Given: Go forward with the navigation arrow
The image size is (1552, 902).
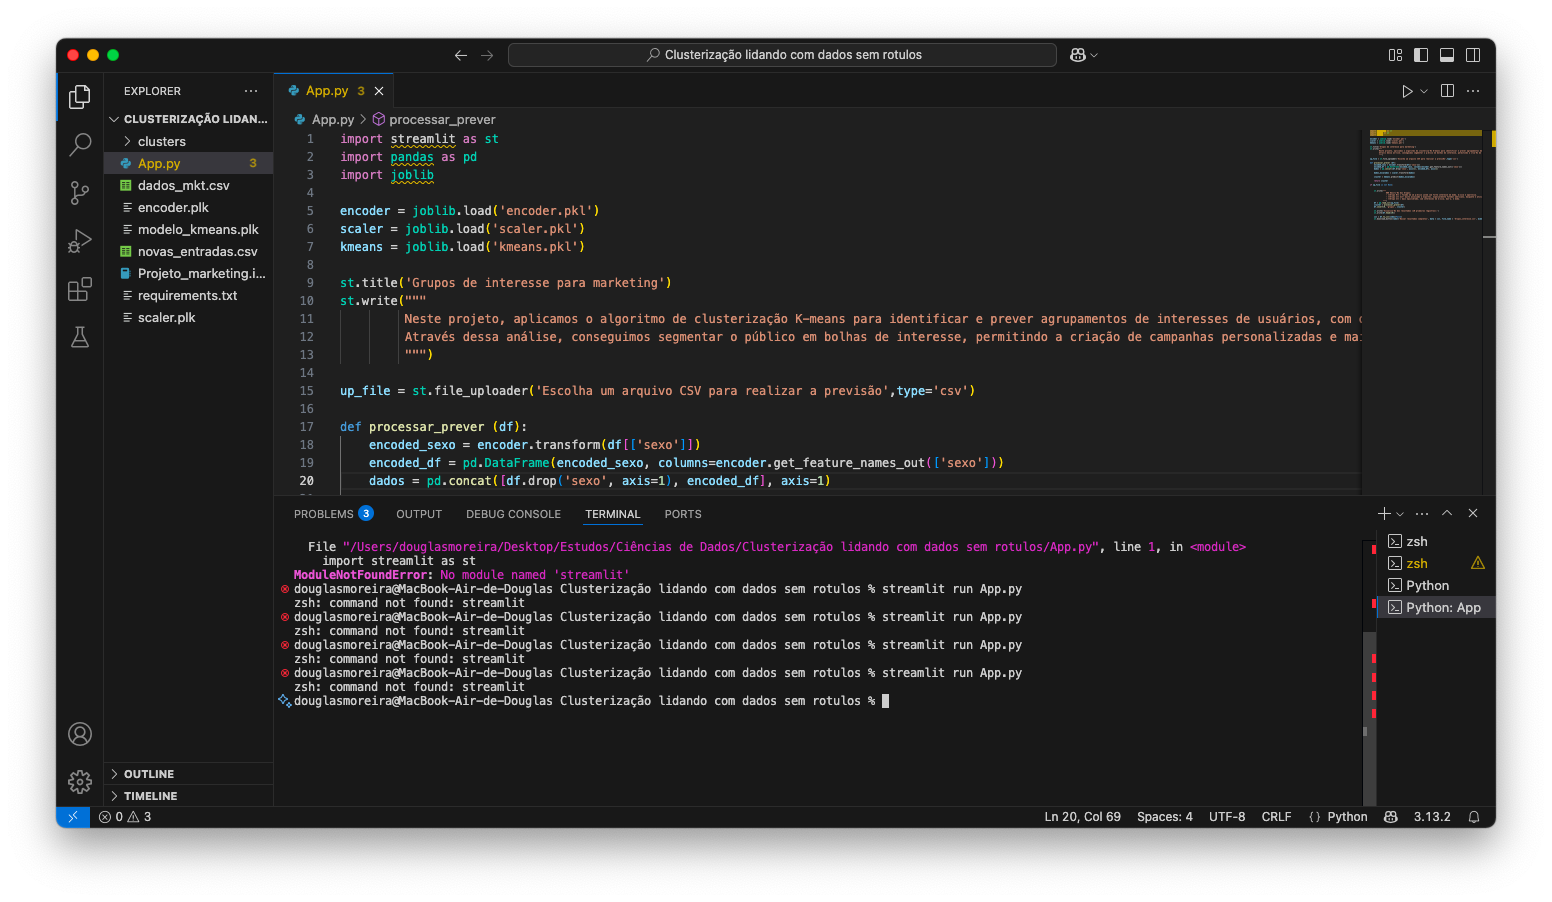Looking at the screenshot, I should [x=487, y=55].
